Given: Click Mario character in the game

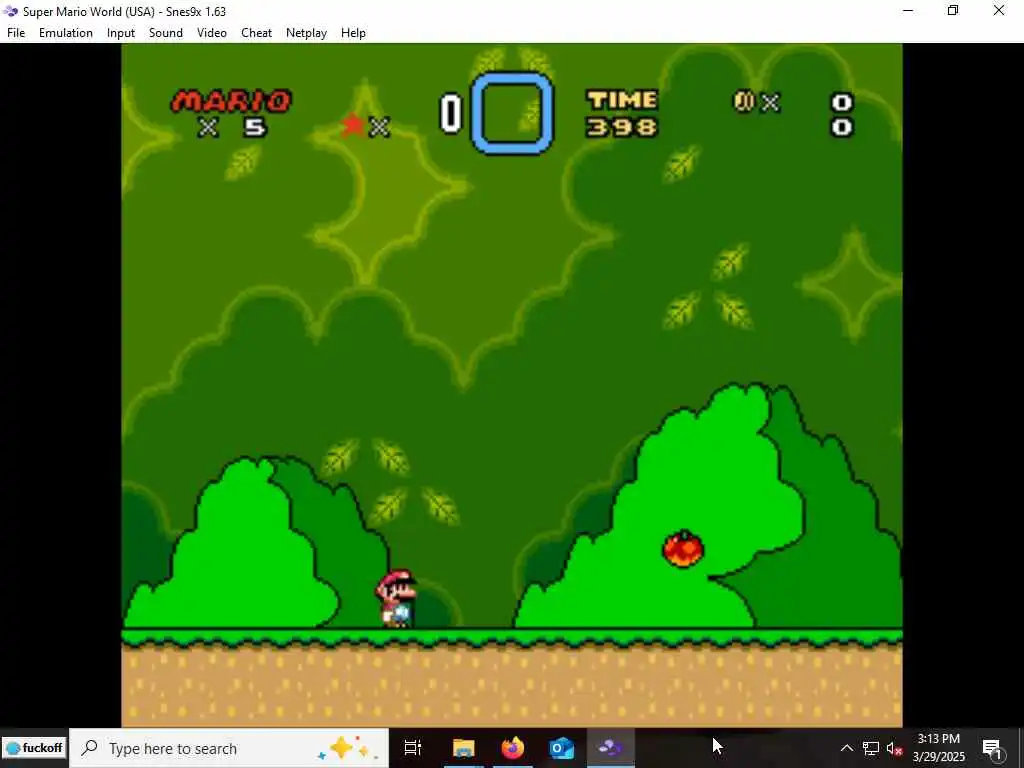Looking at the screenshot, I should 396,598.
